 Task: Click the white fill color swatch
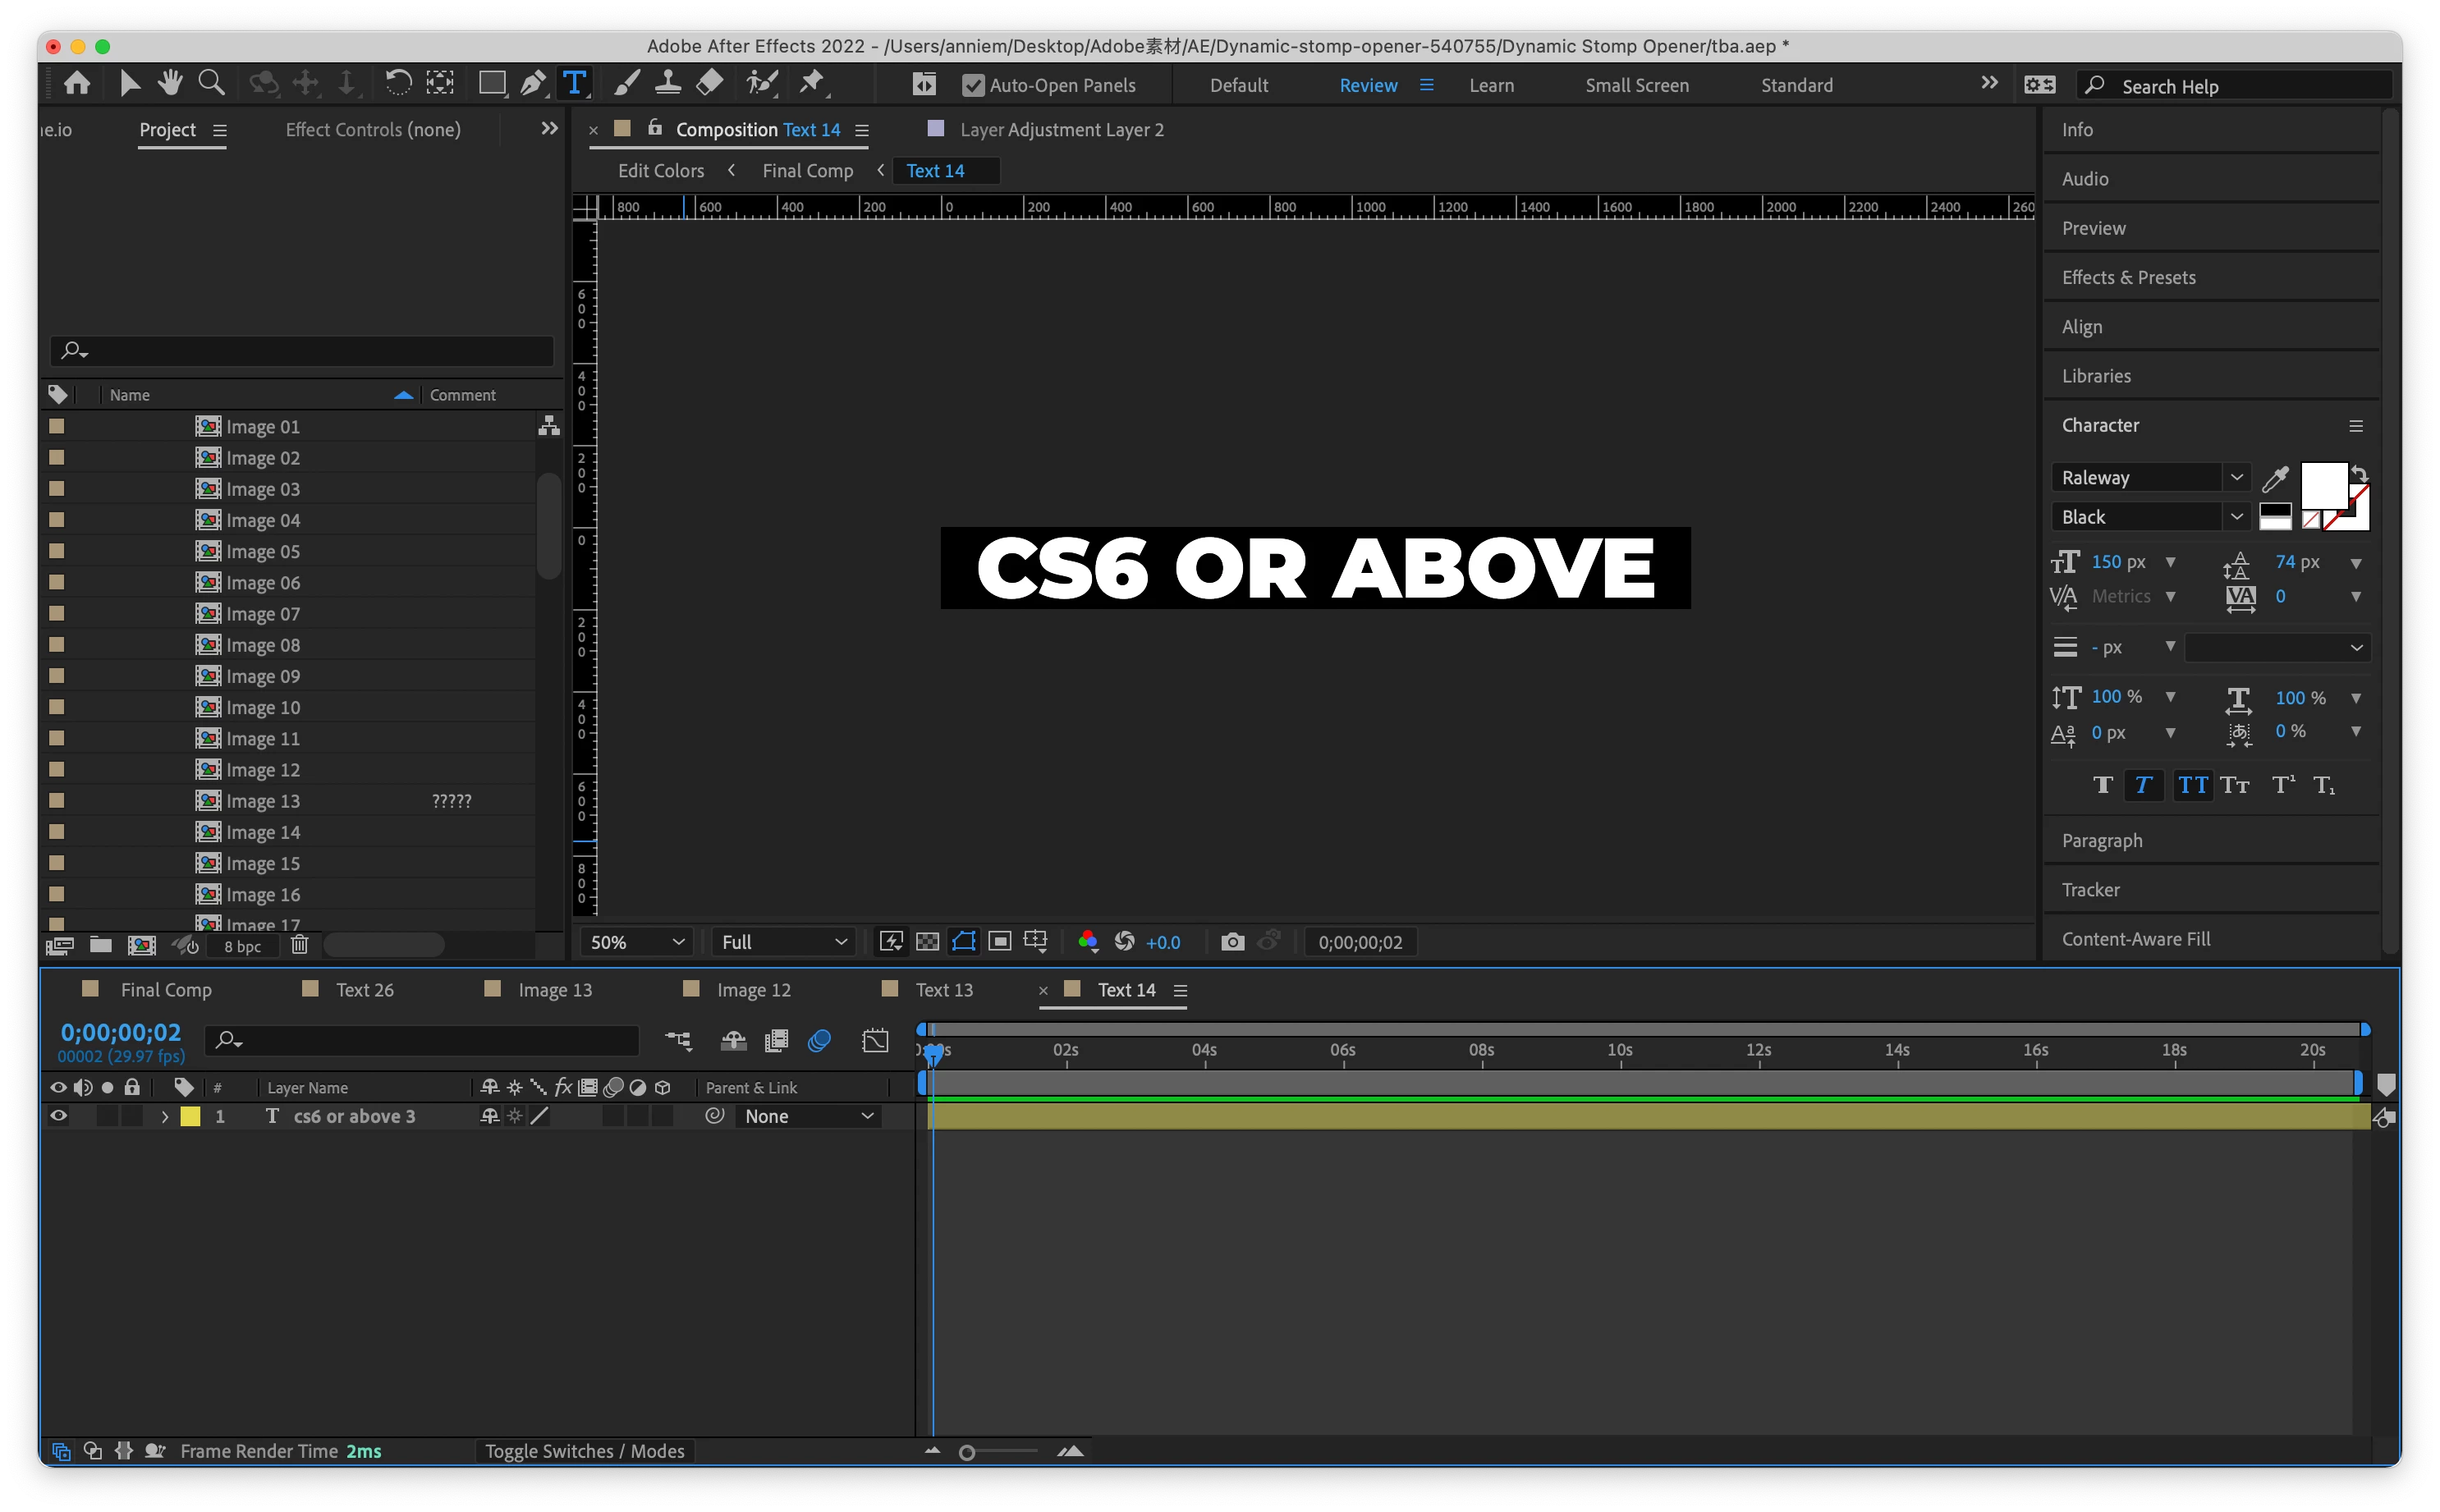tap(2323, 486)
